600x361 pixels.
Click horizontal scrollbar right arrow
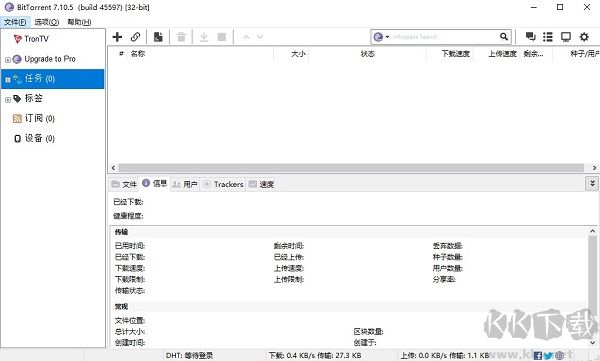coord(594,168)
